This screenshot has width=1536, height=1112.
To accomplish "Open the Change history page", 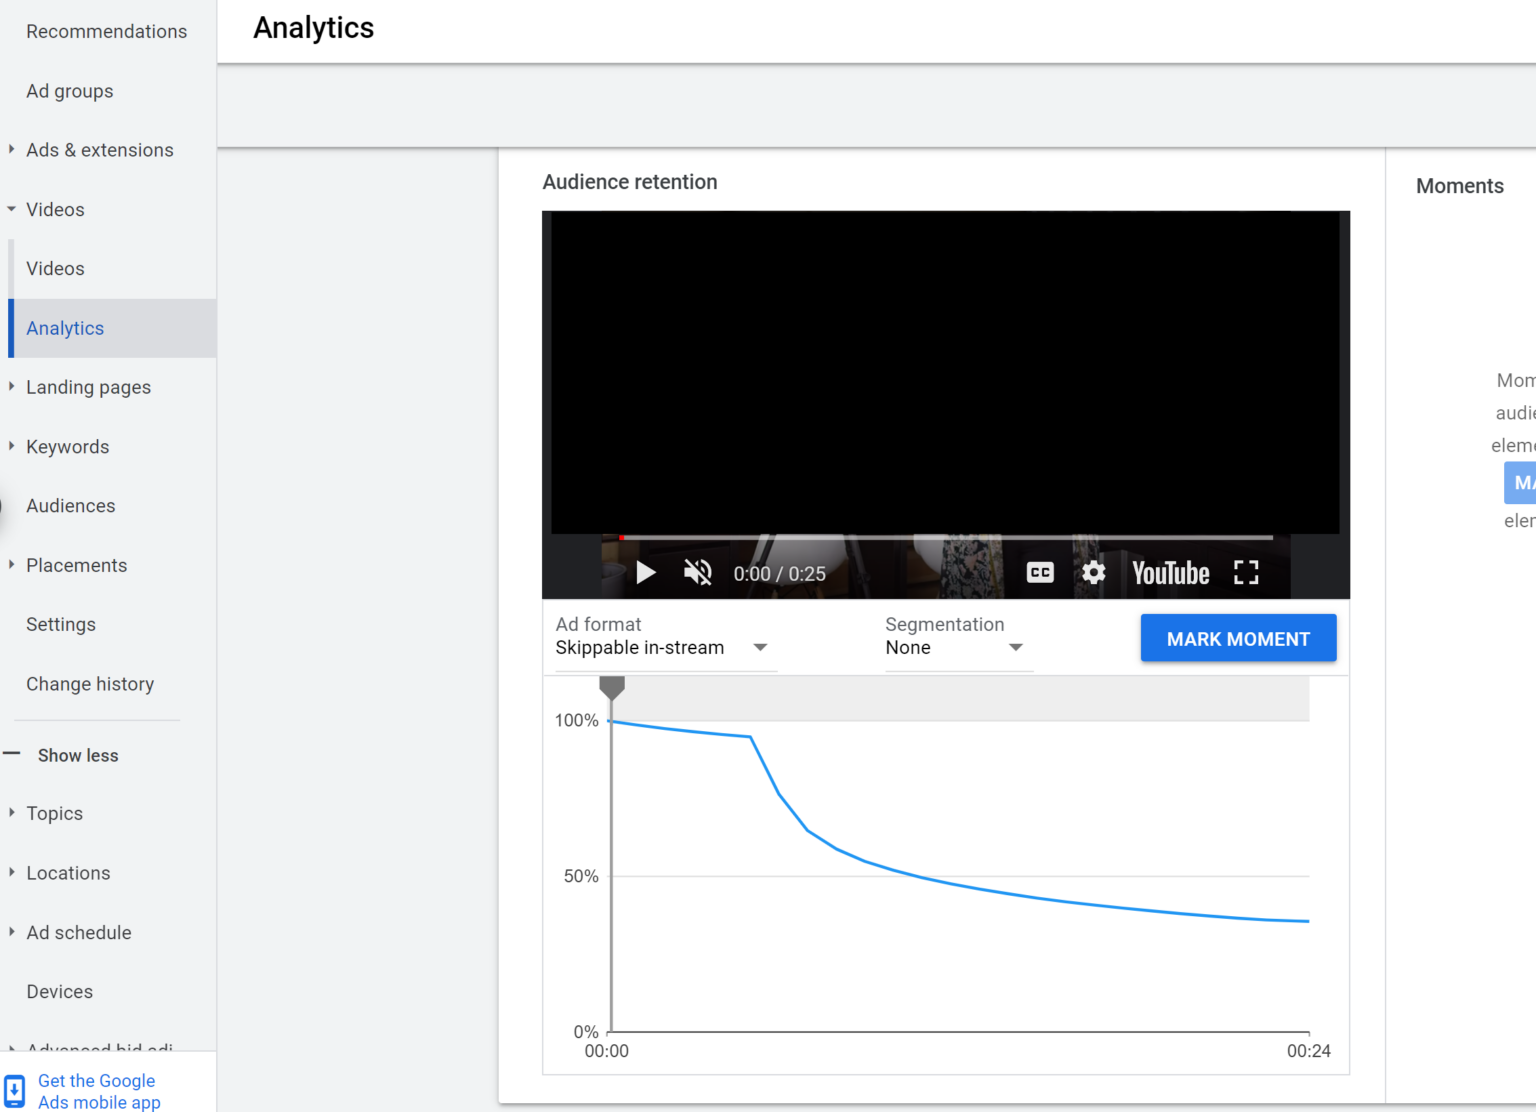I will tap(90, 684).
